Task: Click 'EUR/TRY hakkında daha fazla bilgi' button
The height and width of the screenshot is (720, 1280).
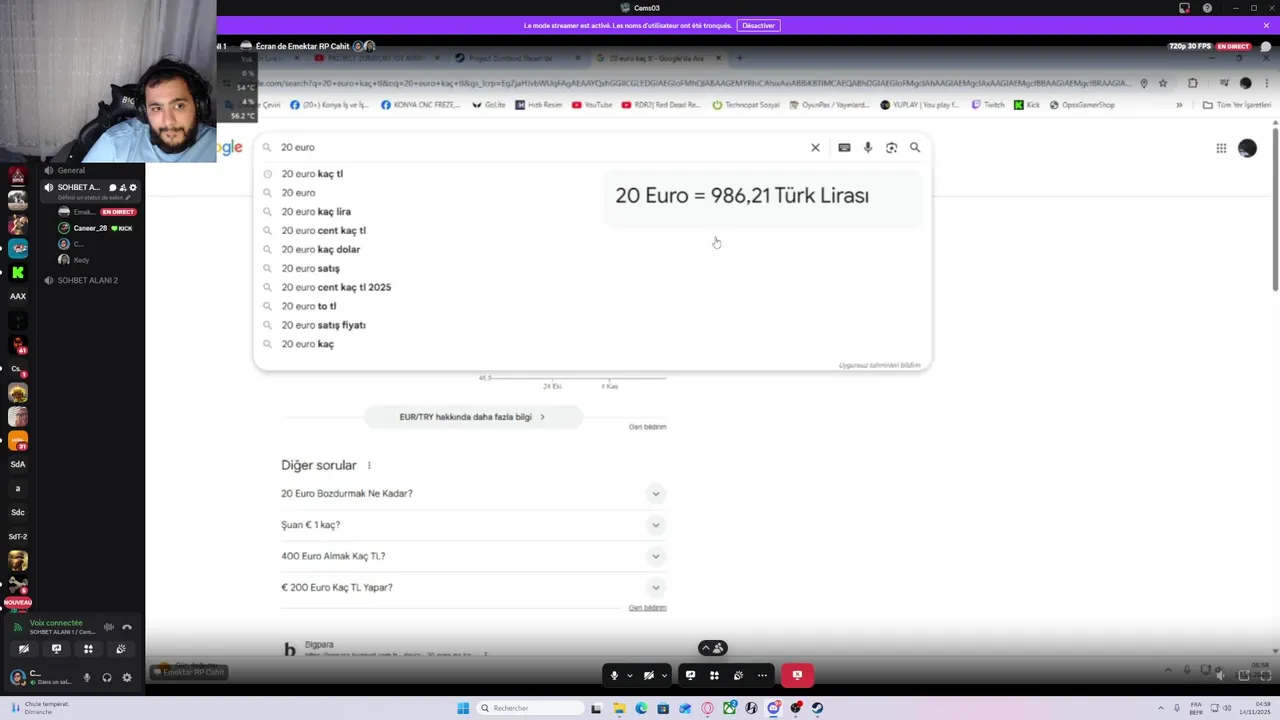Action: click(472, 417)
